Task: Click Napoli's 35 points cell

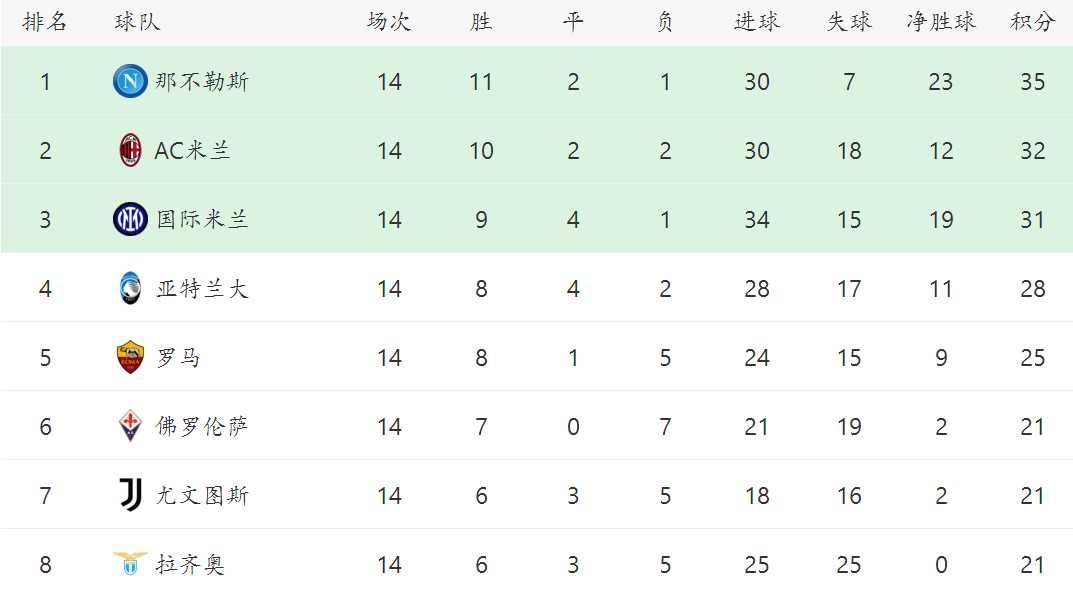Action: pyautogui.click(x=1033, y=81)
